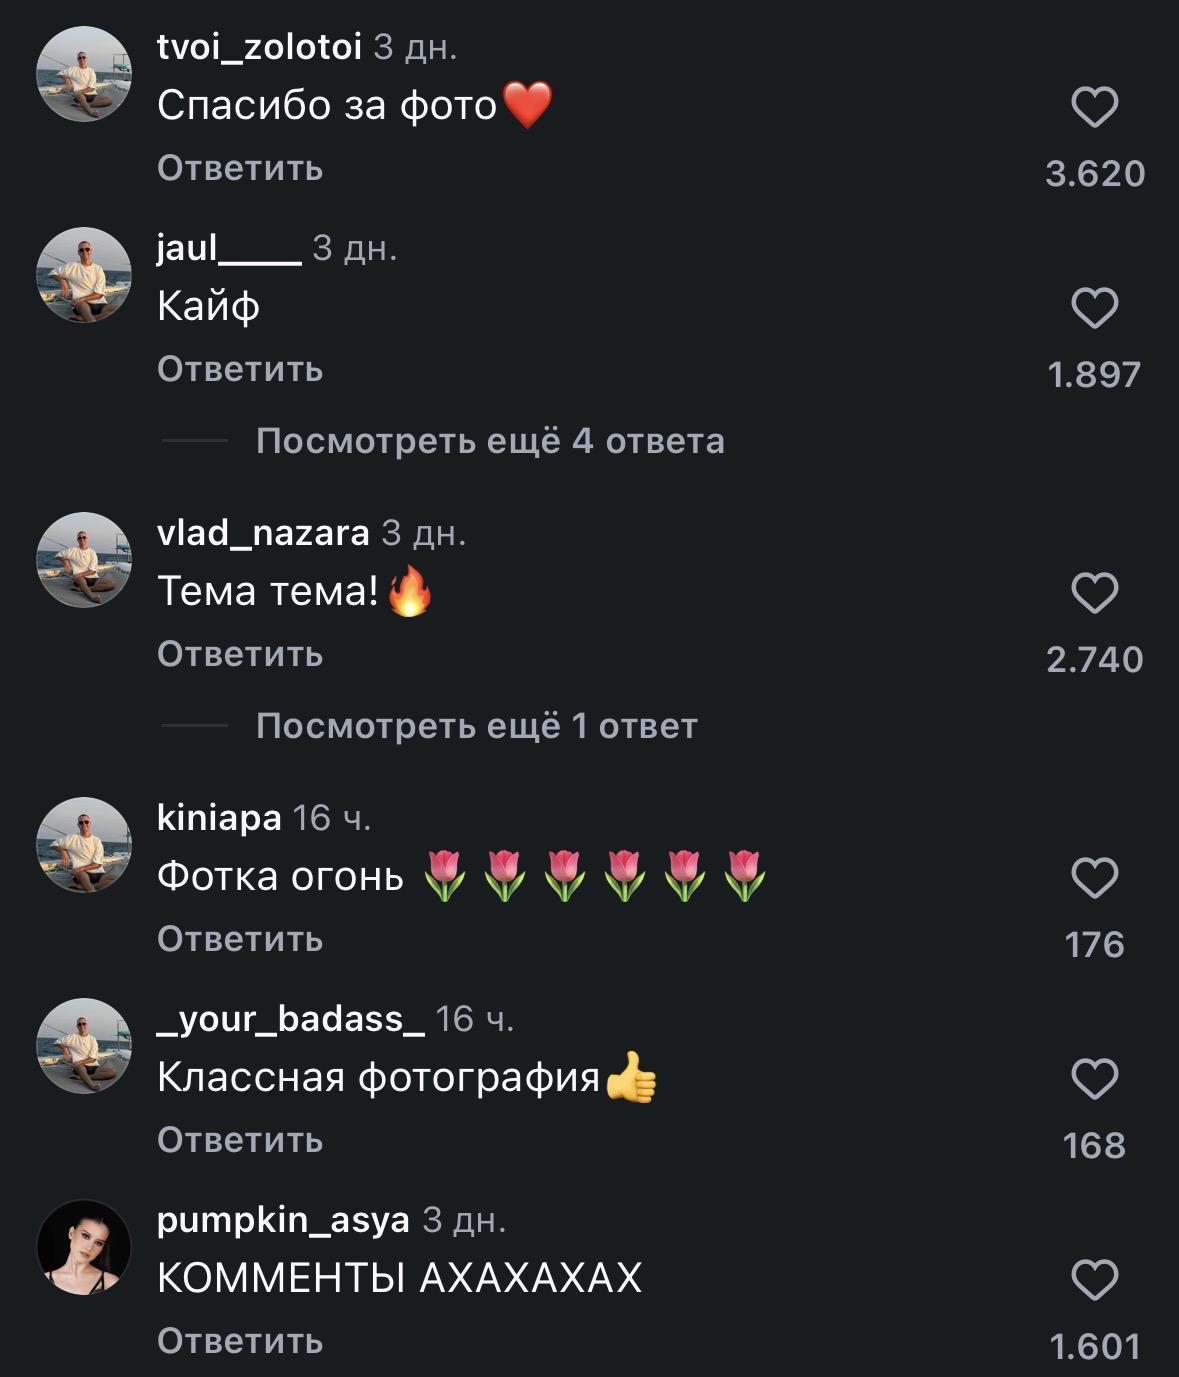Expand "Посмотреть ещё 4 ответа" replies

click(x=489, y=441)
